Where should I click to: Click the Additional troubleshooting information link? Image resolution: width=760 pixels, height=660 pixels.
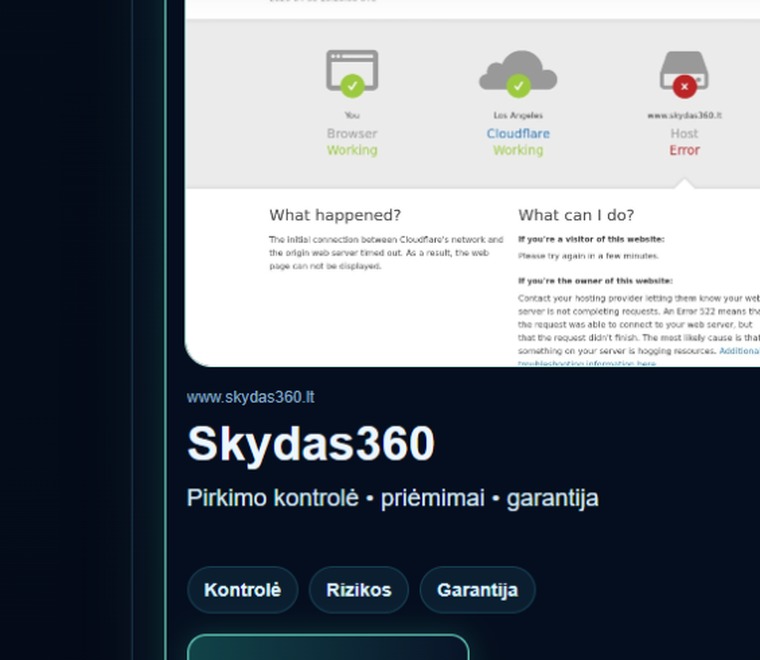[739, 351]
